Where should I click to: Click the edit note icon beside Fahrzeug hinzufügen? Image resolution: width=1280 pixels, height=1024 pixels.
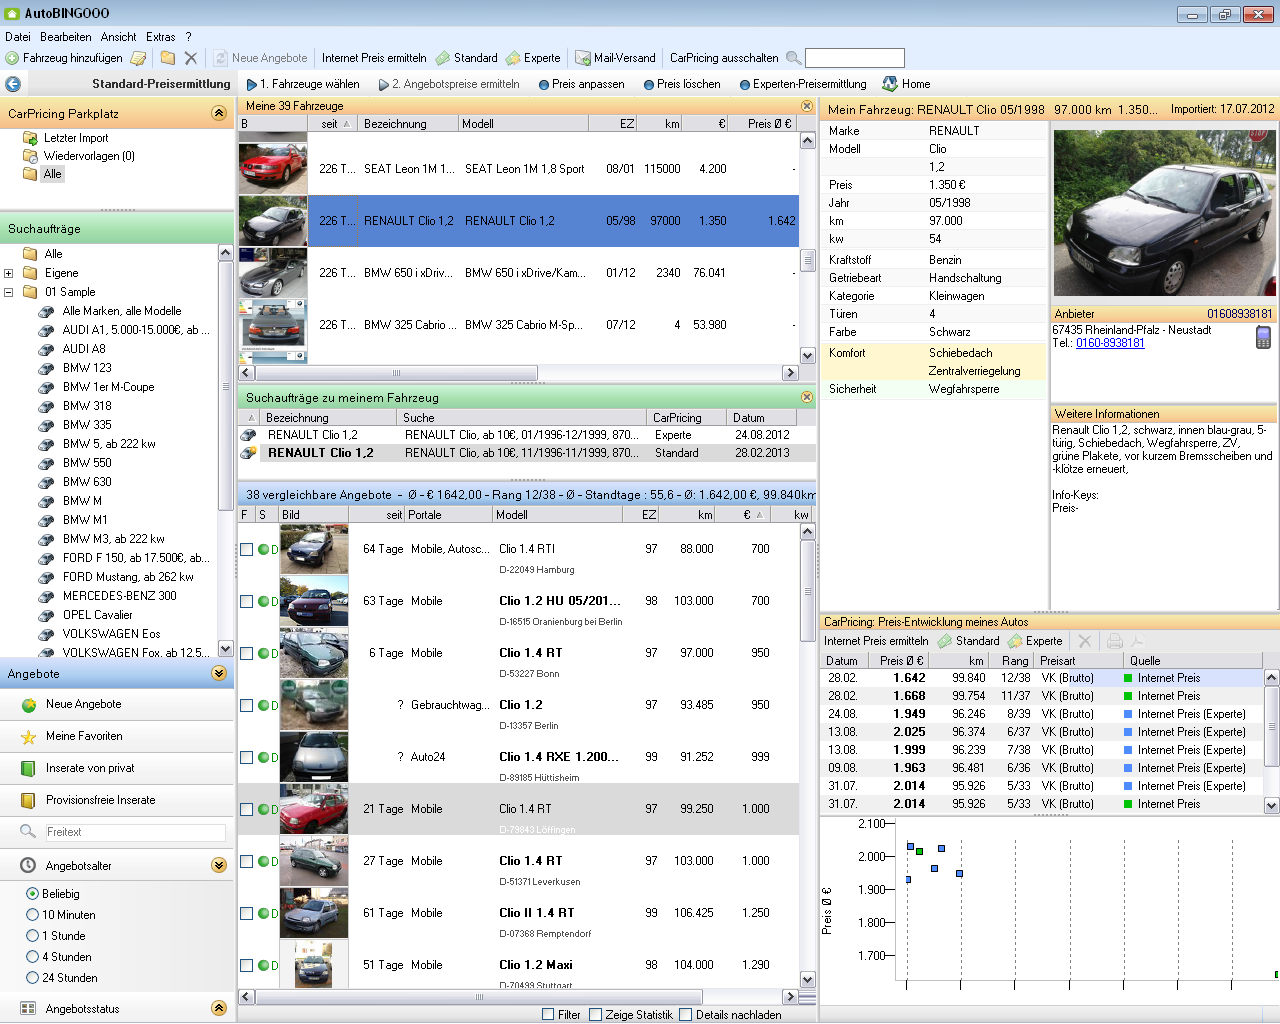click(139, 58)
